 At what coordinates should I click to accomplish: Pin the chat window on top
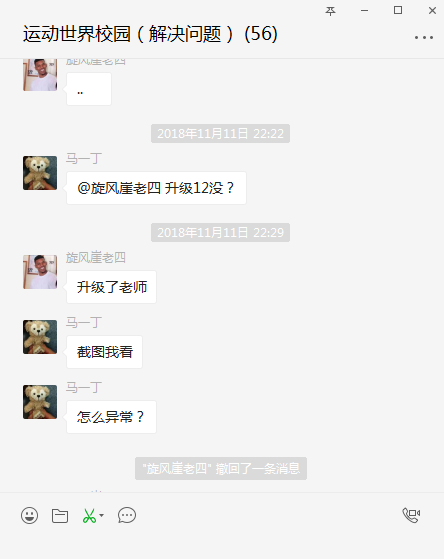[330, 11]
